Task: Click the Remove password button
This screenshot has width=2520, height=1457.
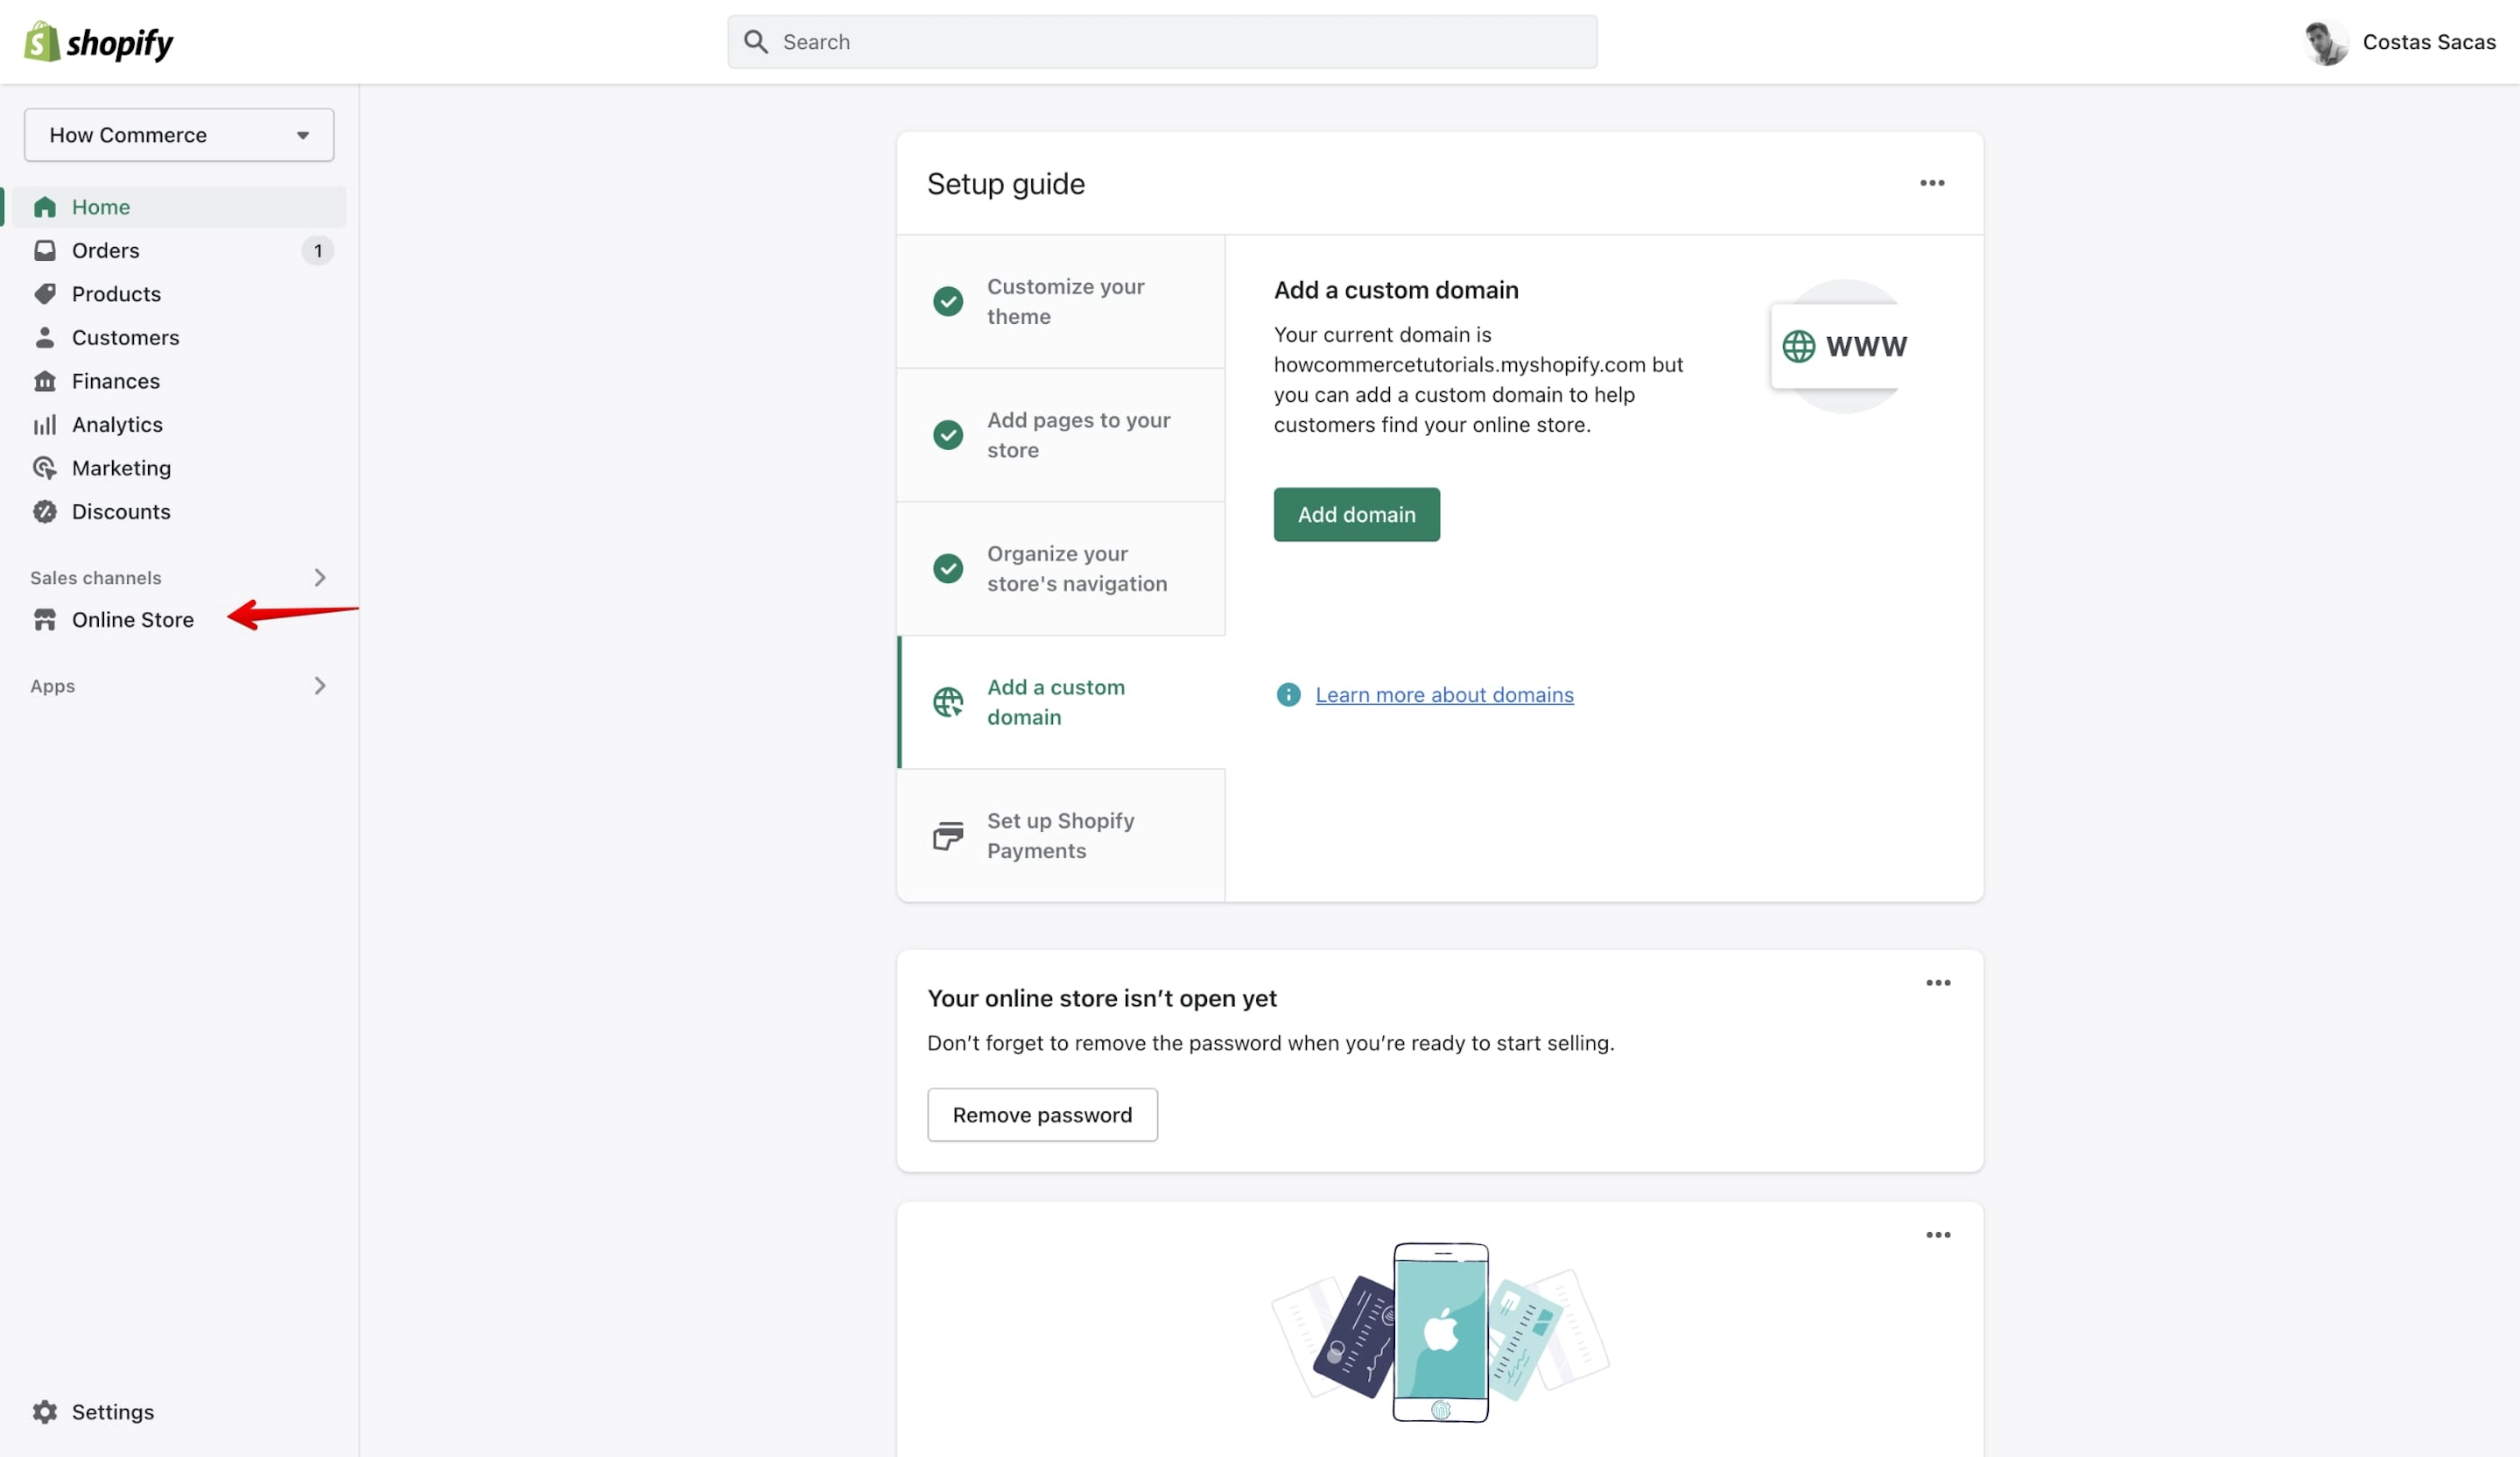Action: coord(1042,1114)
